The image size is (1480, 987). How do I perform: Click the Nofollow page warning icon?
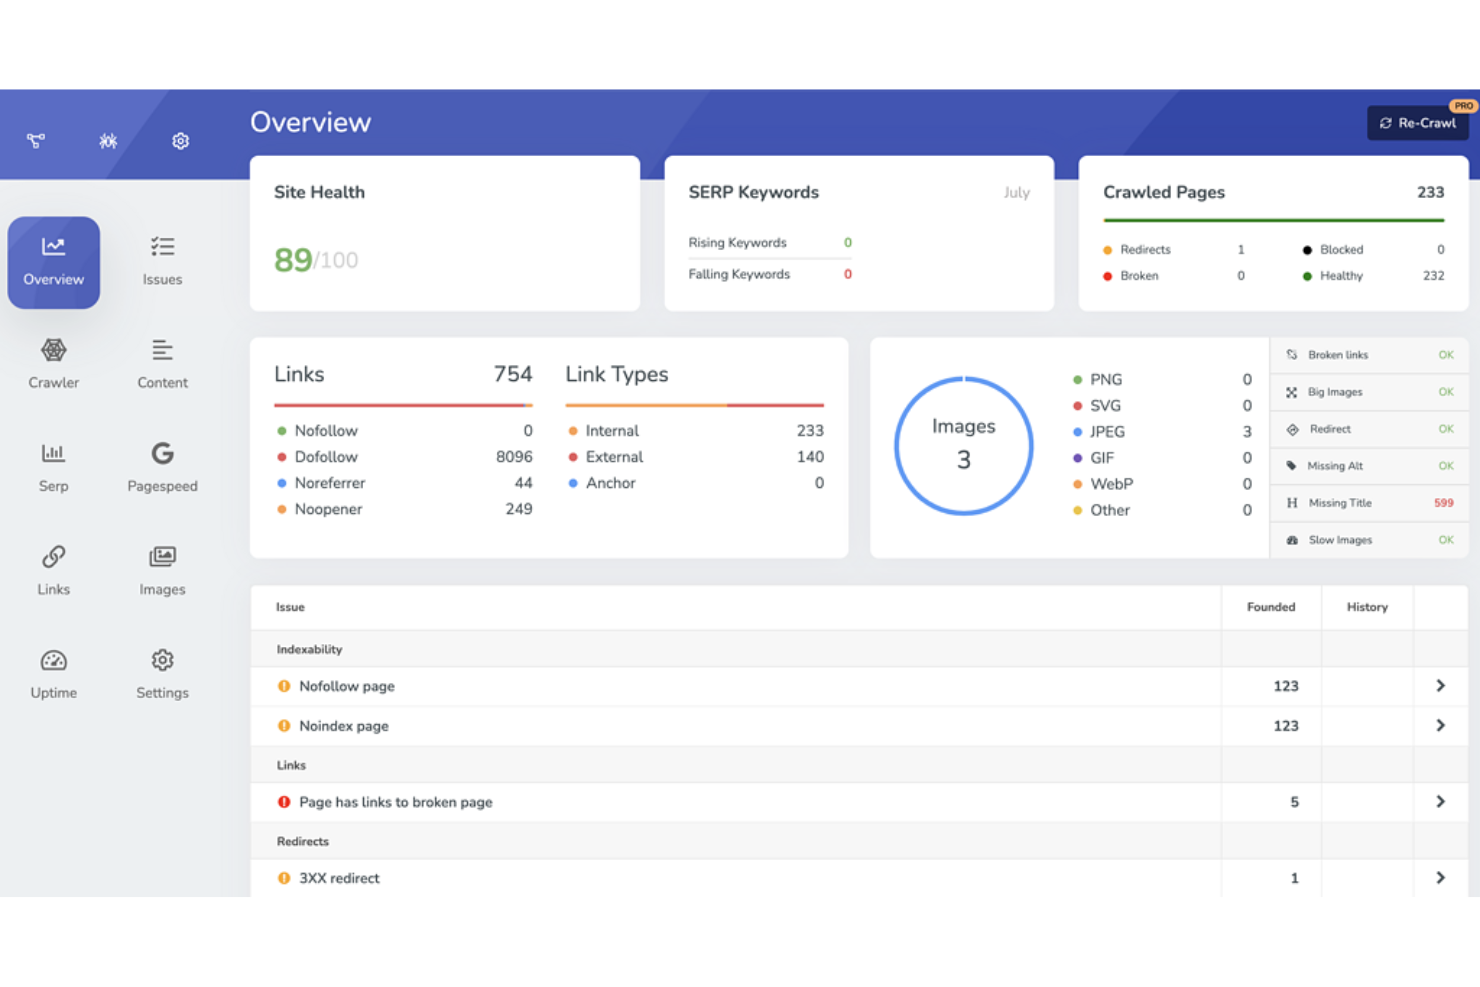pos(284,686)
